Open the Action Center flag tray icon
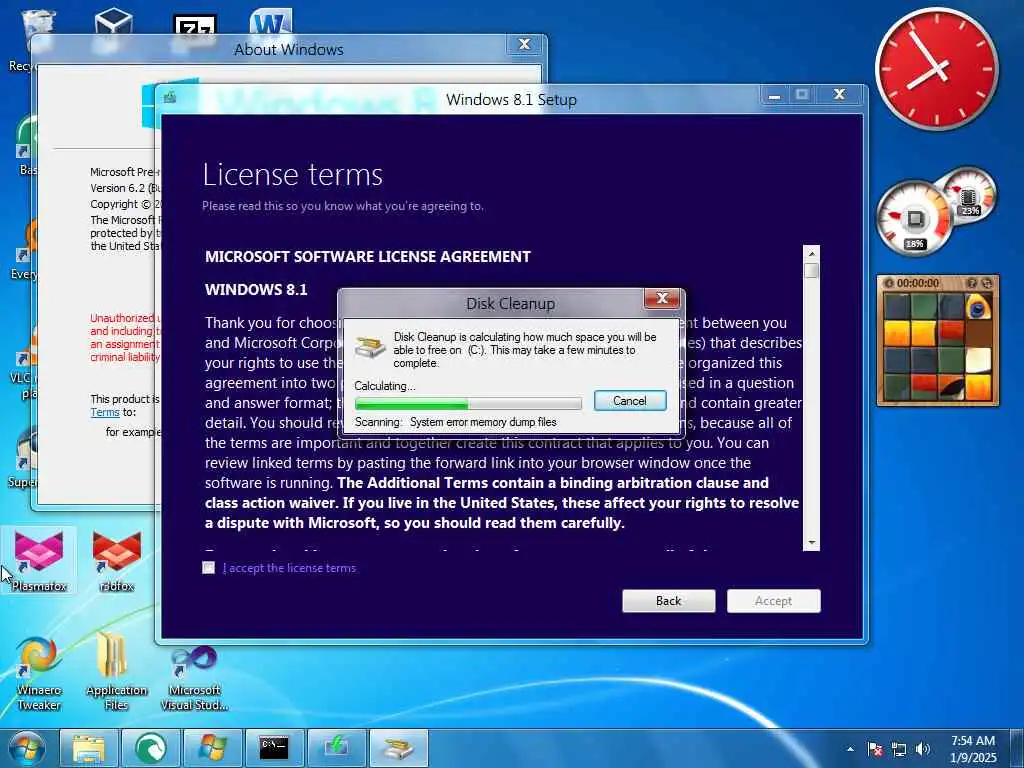Viewport: 1024px width, 768px height. [x=875, y=749]
